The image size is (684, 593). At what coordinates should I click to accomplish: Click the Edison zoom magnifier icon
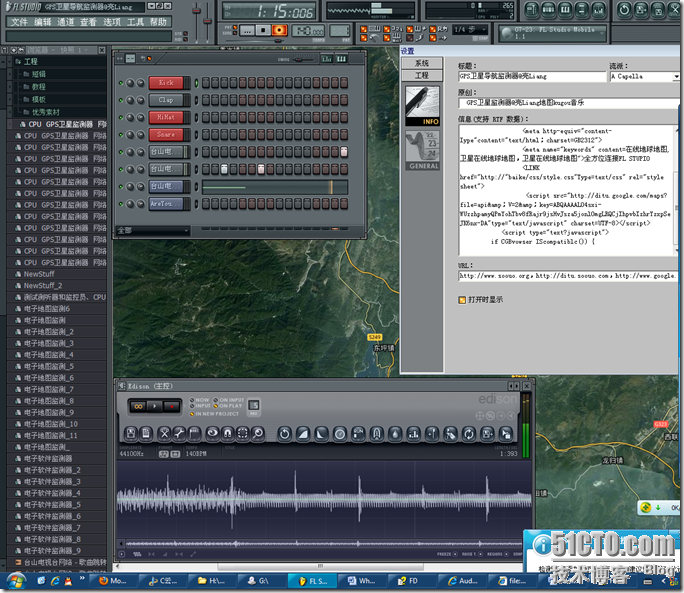click(258, 433)
